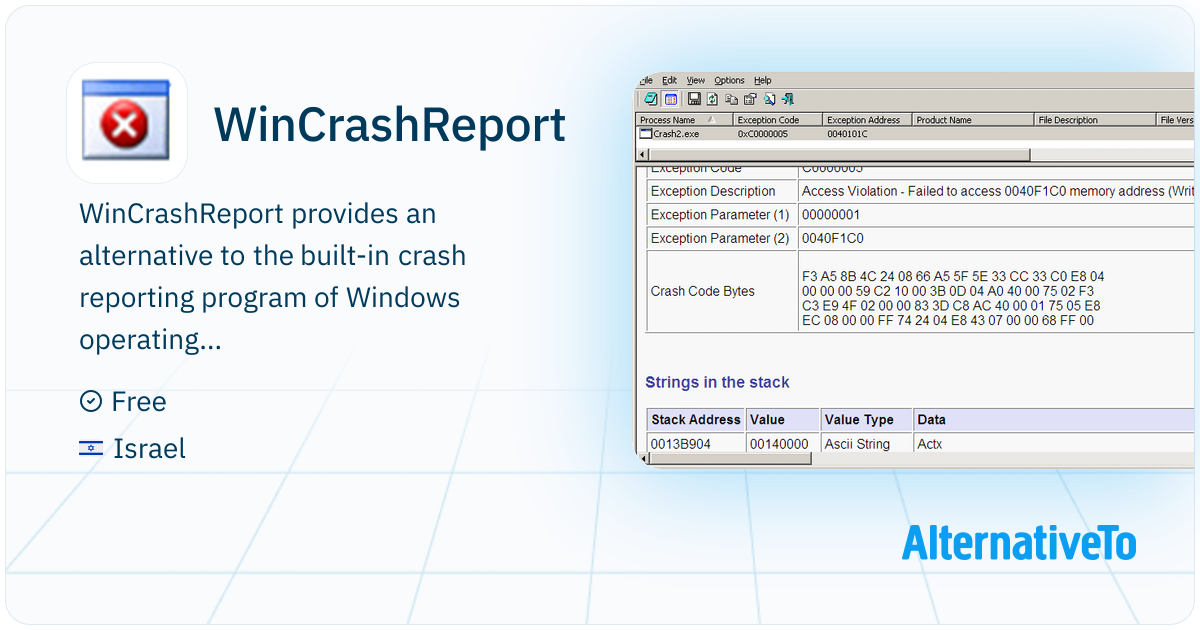Click the Copy toolbar icon
Viewport: 1200px width, 630px height.
pyautogui.click(x=731, y=99)
